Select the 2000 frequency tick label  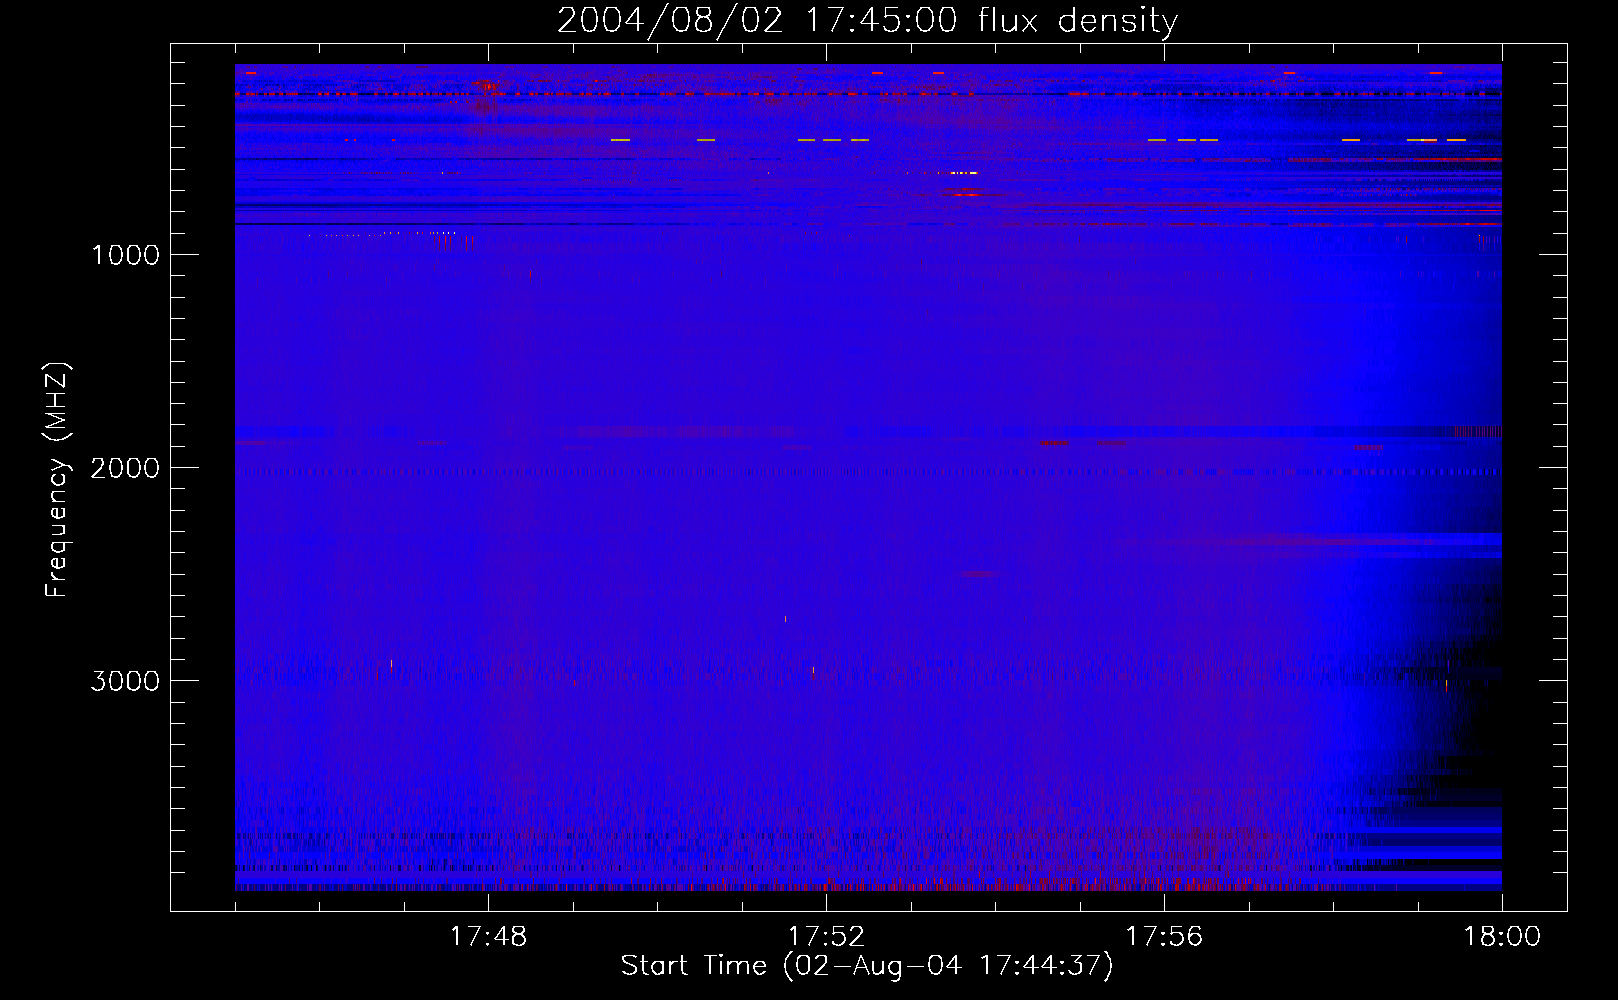click(x=125, y=468)
